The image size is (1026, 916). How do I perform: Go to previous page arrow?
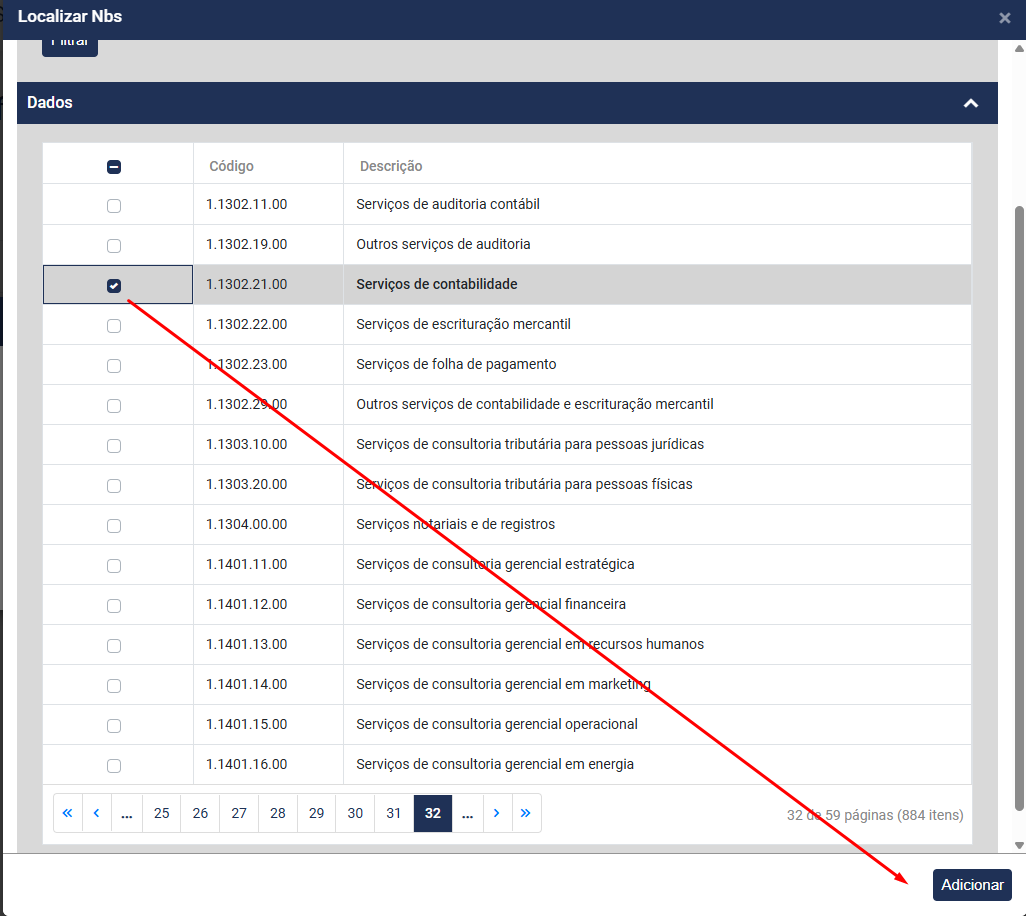(97, 813)
